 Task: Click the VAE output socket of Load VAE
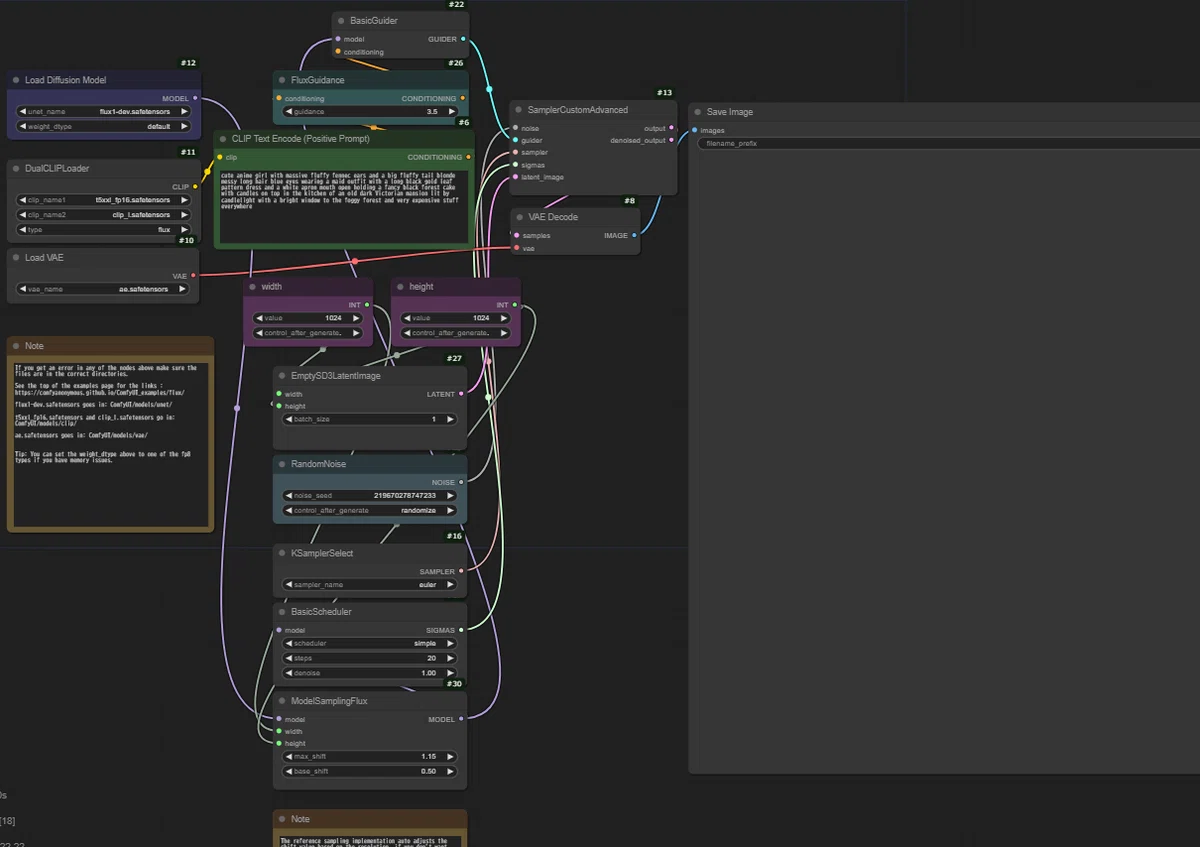point(194,276)
